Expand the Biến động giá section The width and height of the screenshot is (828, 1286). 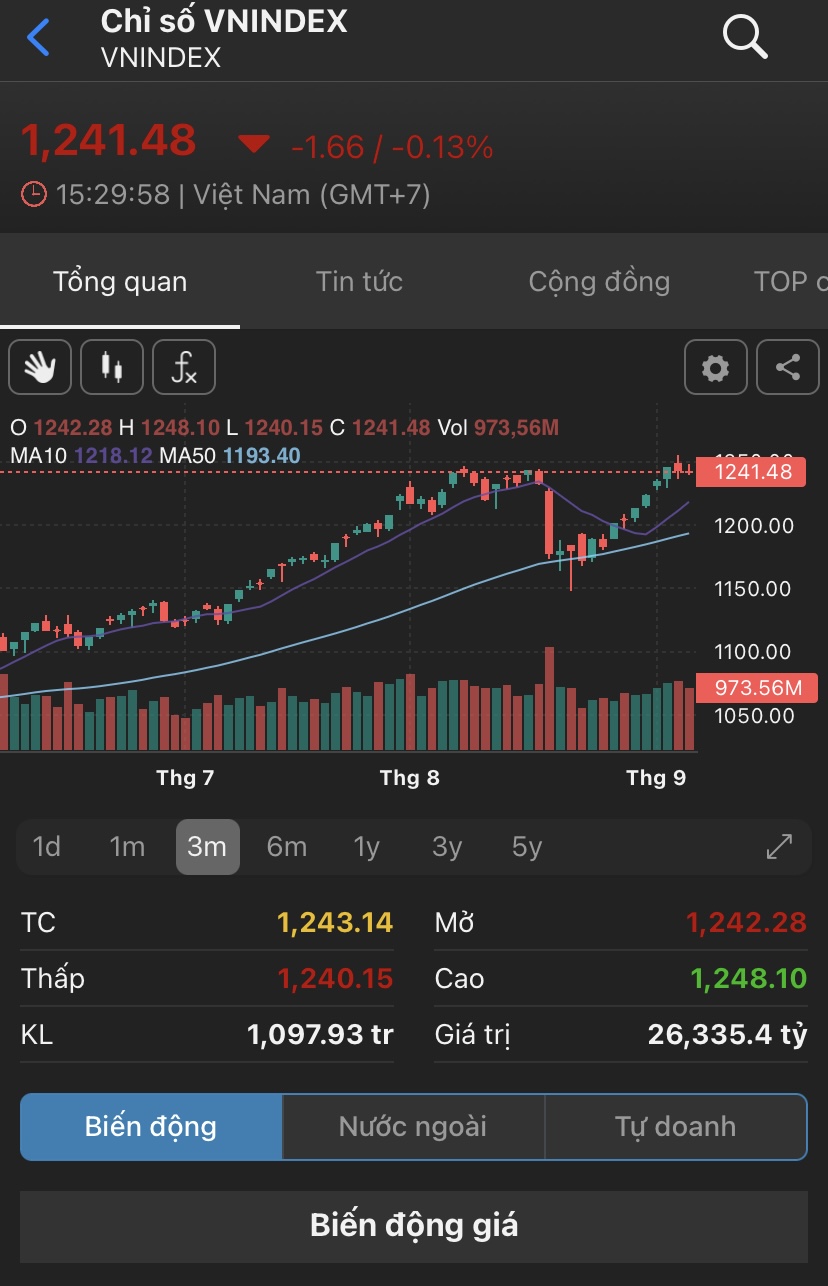click(414, 1226)
